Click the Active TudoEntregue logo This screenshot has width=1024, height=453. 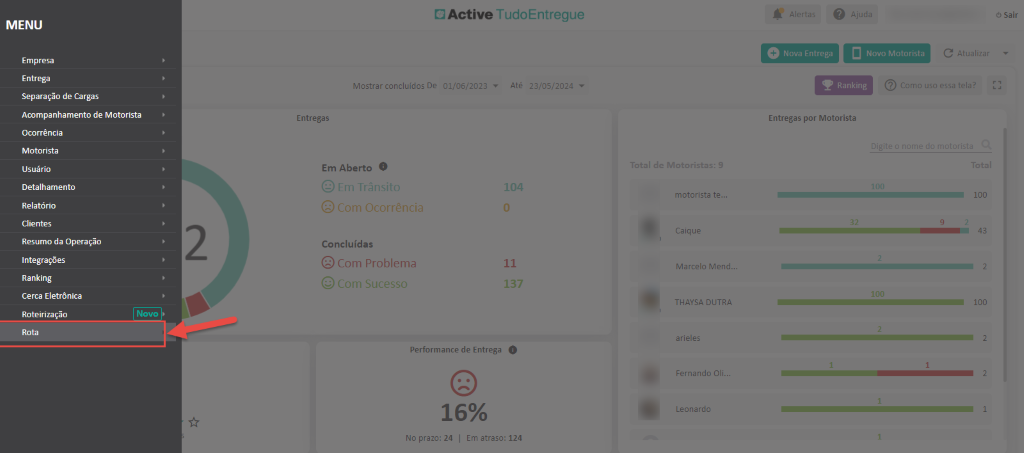(509, 14)
